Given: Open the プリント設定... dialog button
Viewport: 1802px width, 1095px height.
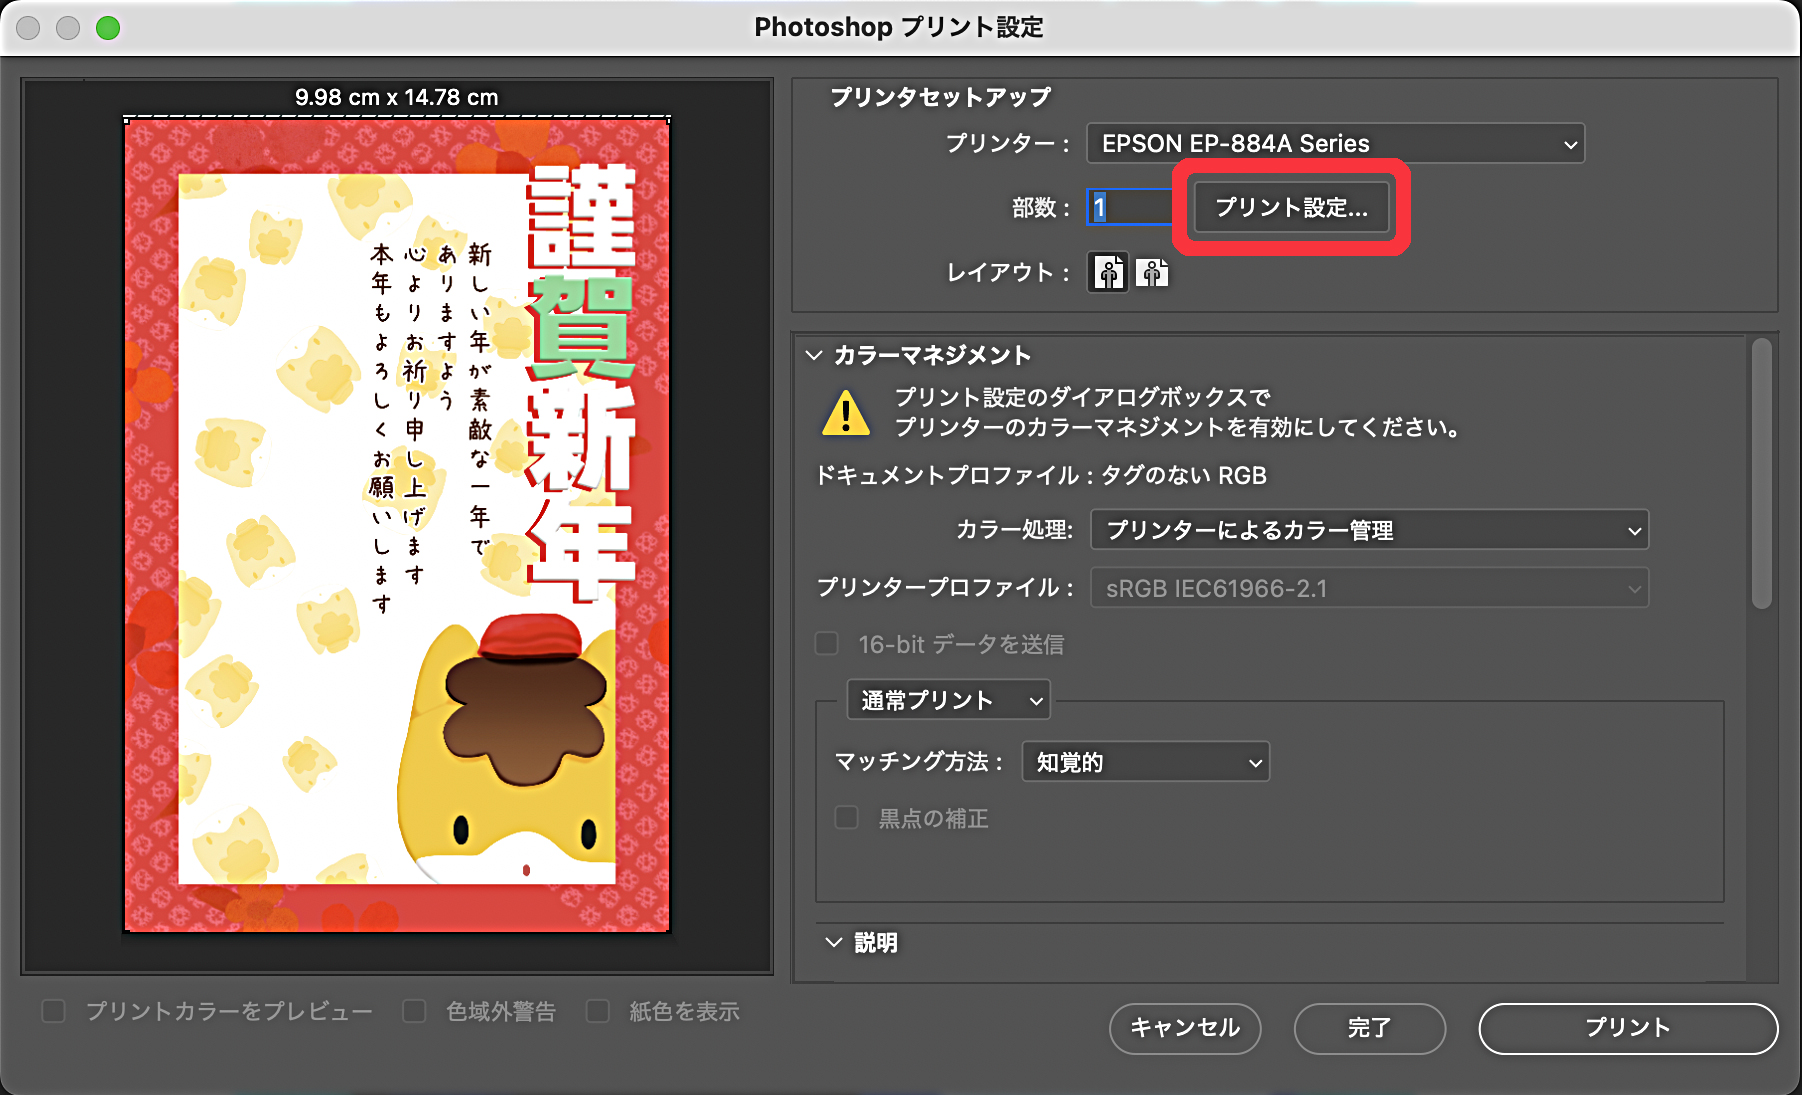Looking at the screenshot, I should tap(1291, 208).
